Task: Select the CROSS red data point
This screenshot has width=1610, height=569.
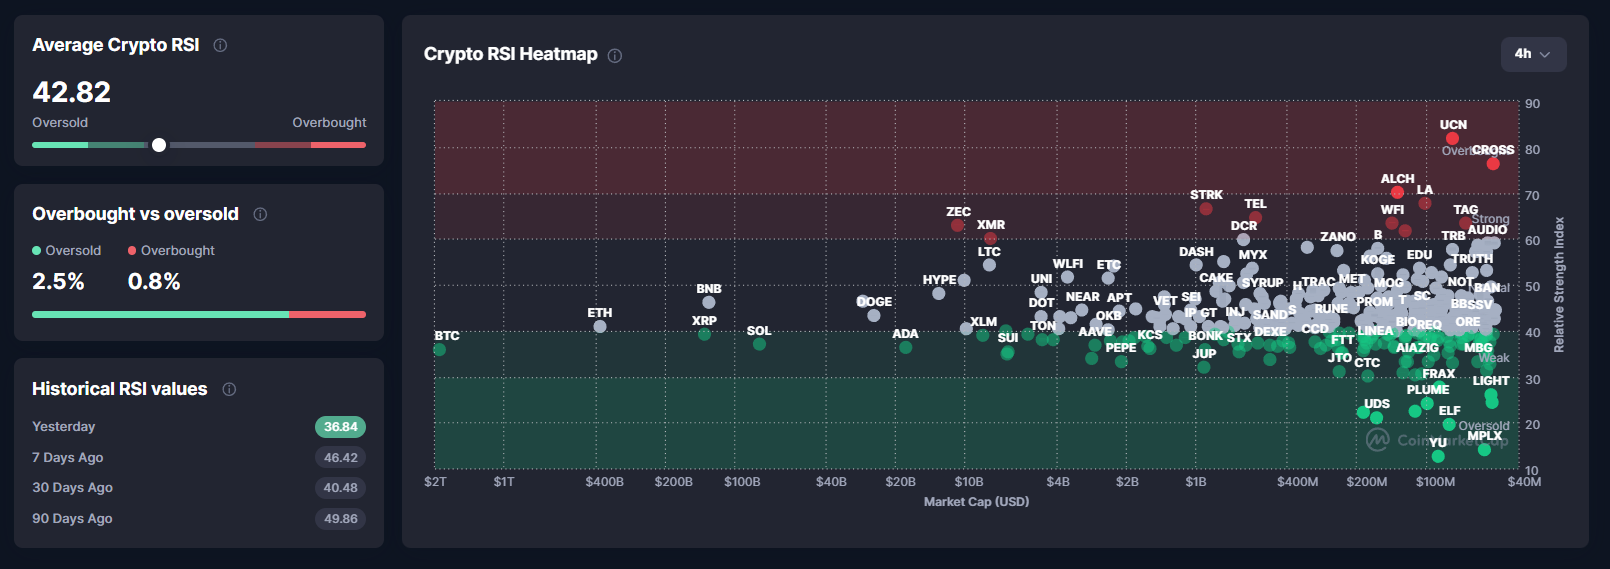Action: tap(1493, 164)
